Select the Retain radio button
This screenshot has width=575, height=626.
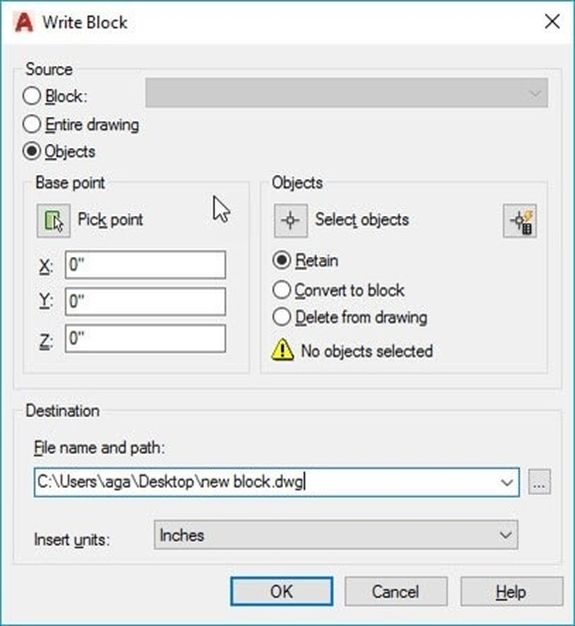click(282, 260)
